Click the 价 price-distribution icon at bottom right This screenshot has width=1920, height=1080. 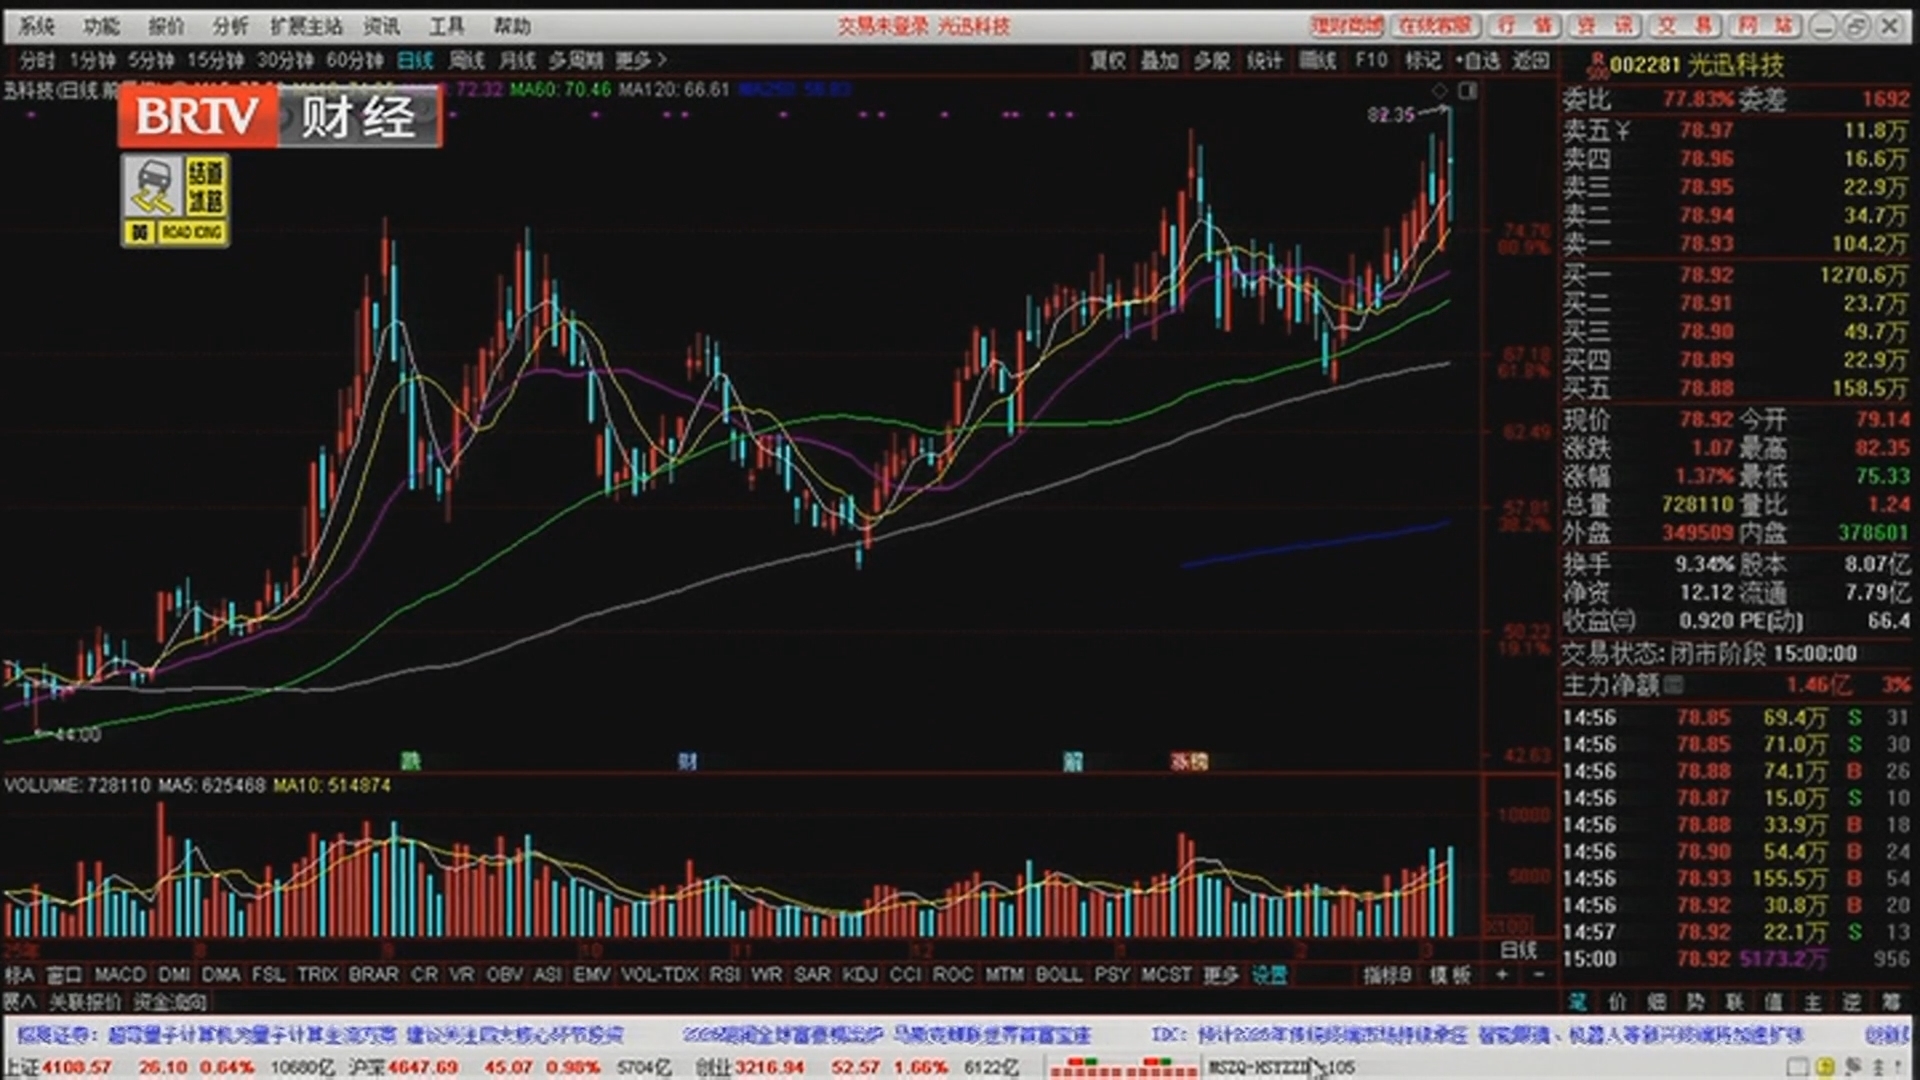click(1616, 1002)
